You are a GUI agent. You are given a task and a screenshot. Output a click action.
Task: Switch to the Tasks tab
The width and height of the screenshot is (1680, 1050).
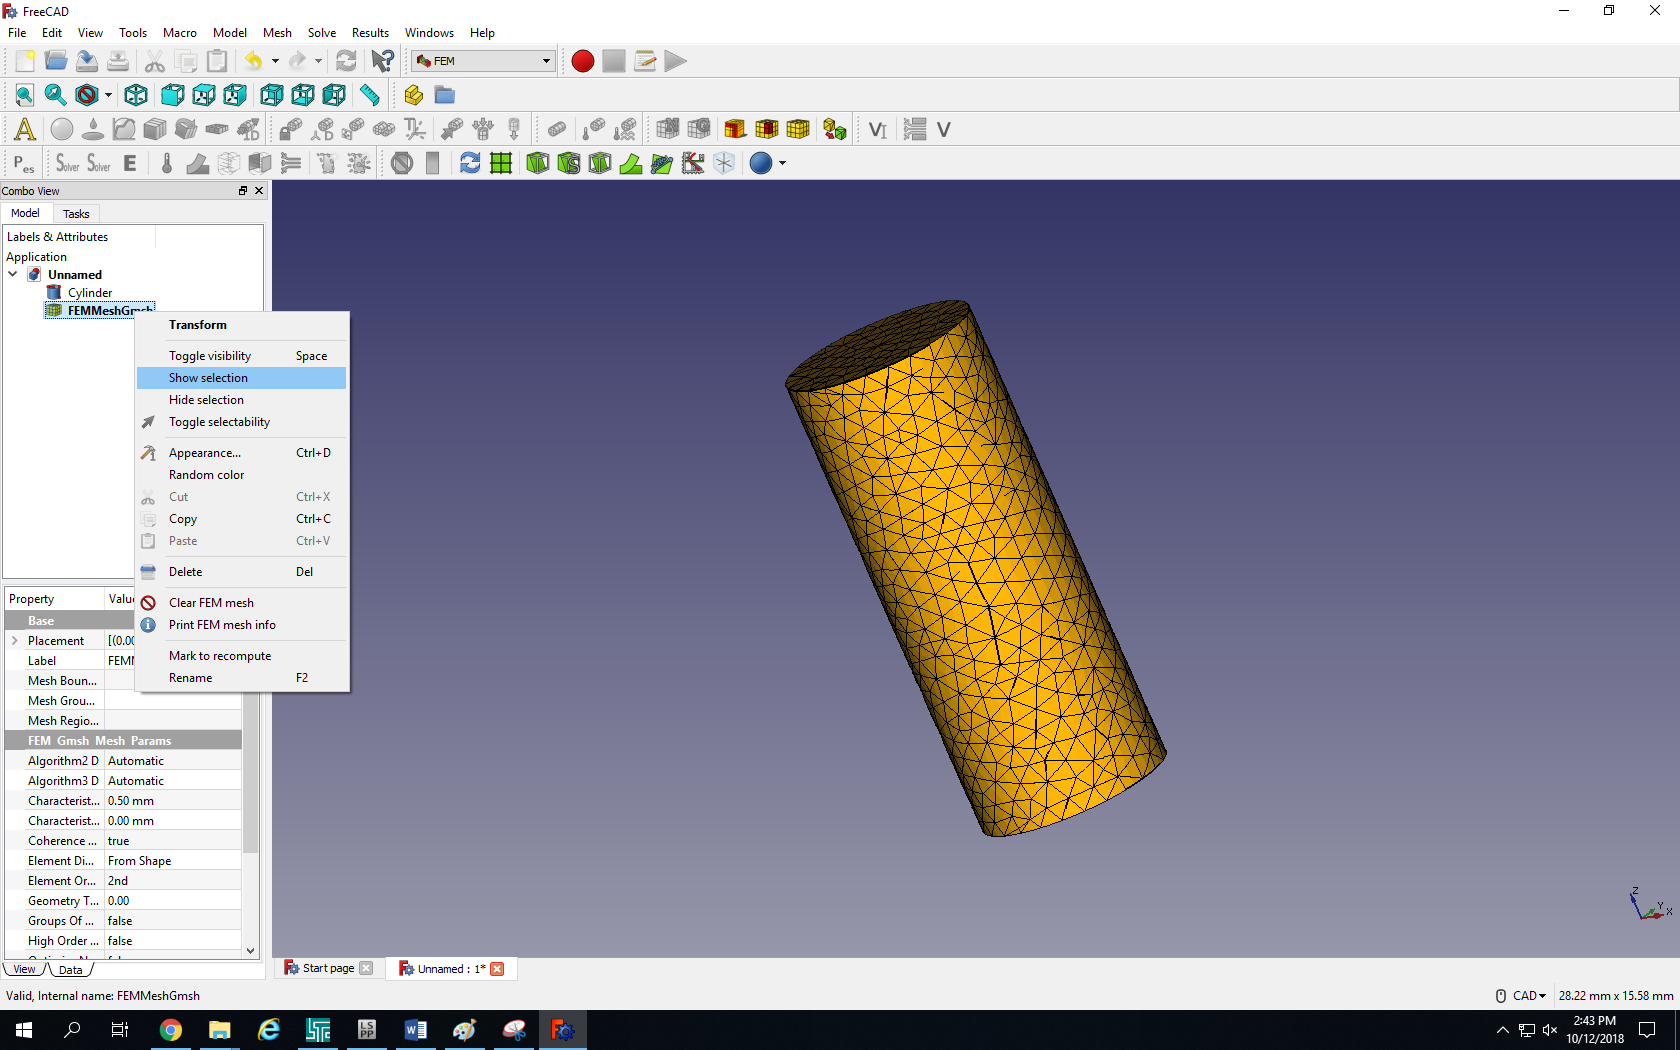click(x=76, y=214)
